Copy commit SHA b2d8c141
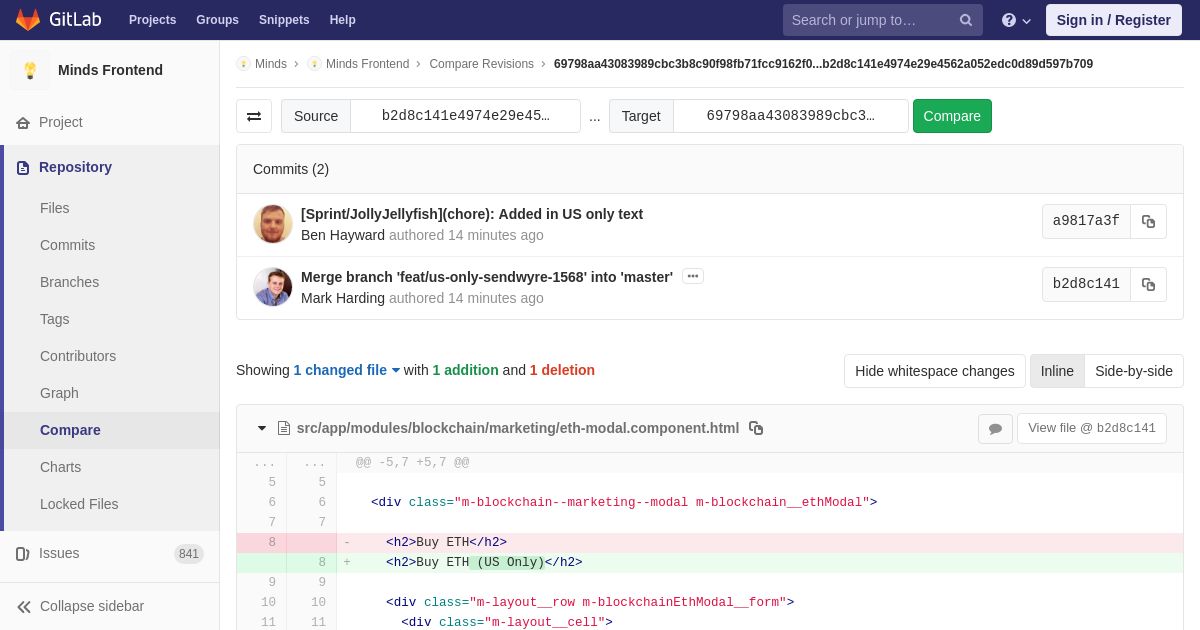The image size is (1200, 630). click(1148, 284)
